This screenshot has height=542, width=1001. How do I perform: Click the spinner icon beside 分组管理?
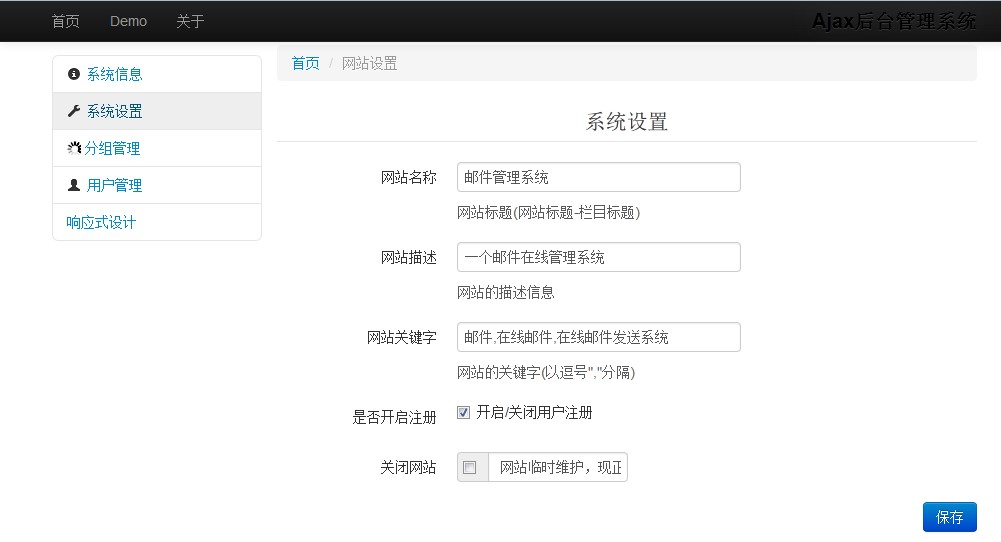point(74,148)
